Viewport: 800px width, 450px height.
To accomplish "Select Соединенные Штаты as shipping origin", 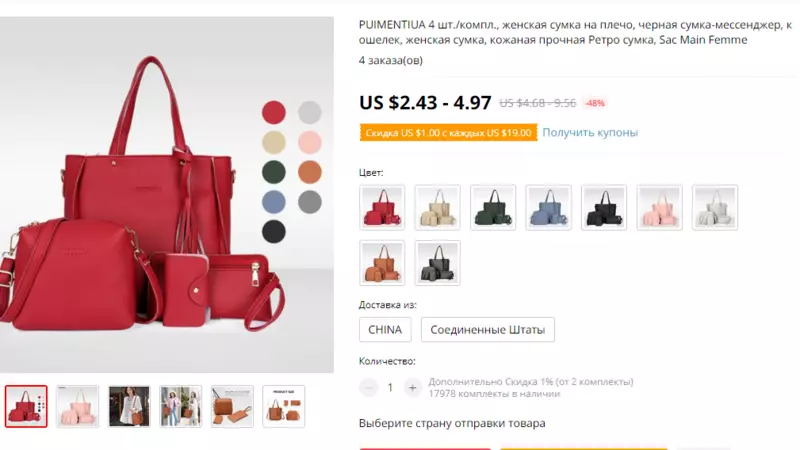I will (x=488, y=330).
